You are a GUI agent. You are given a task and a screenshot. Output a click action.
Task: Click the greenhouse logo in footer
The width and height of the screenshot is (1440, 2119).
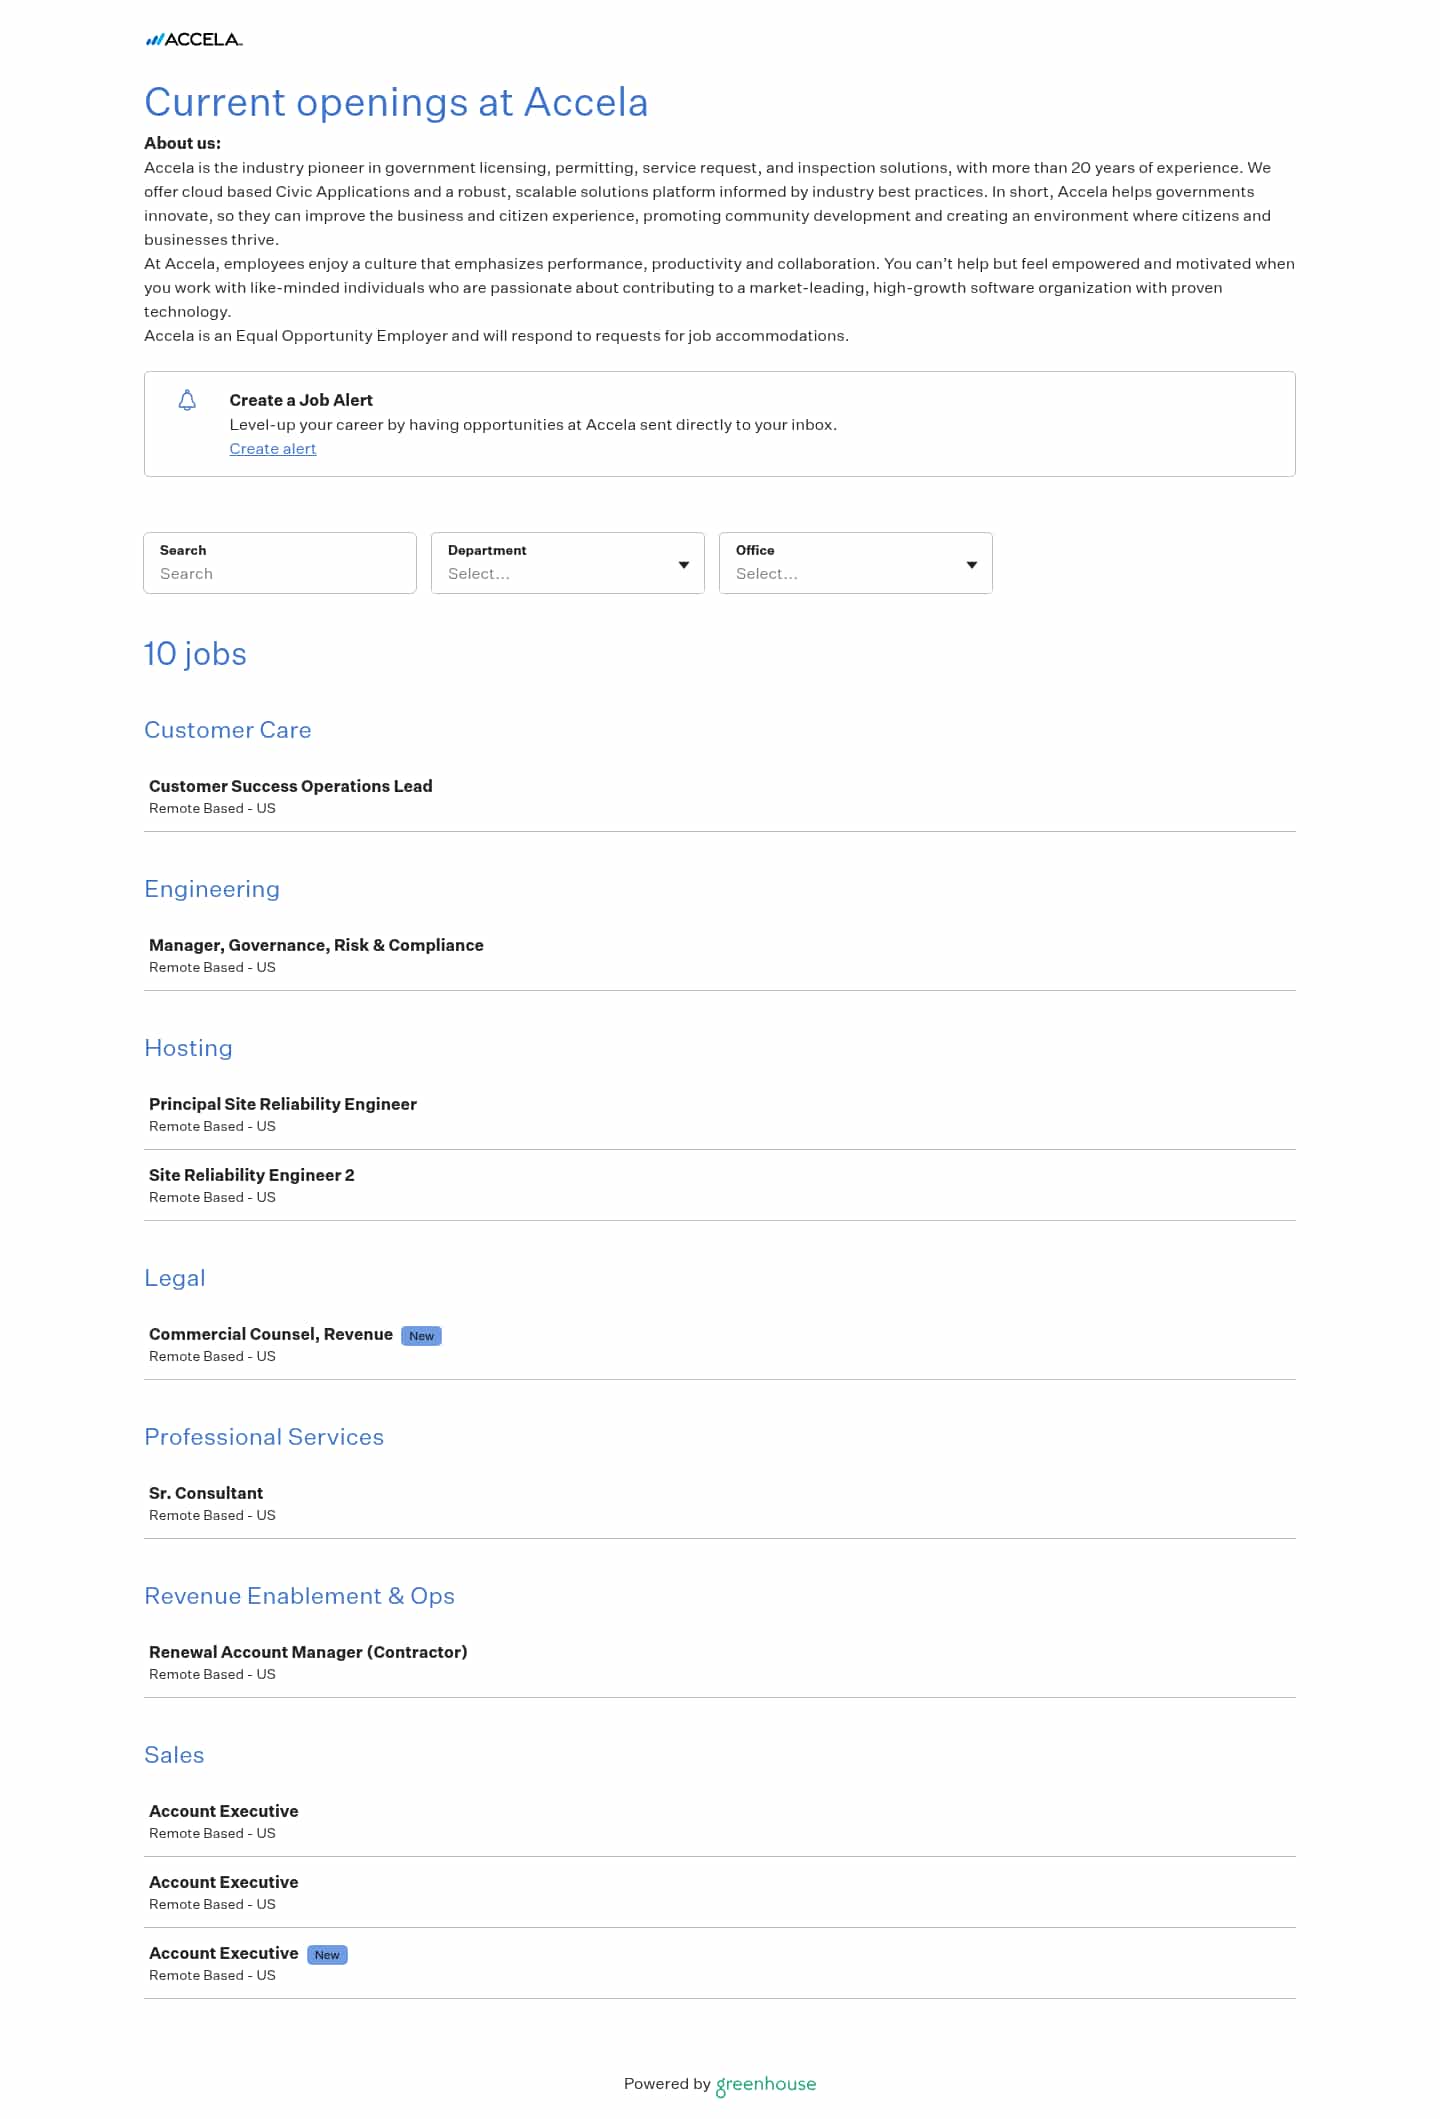click(766, 2085)
